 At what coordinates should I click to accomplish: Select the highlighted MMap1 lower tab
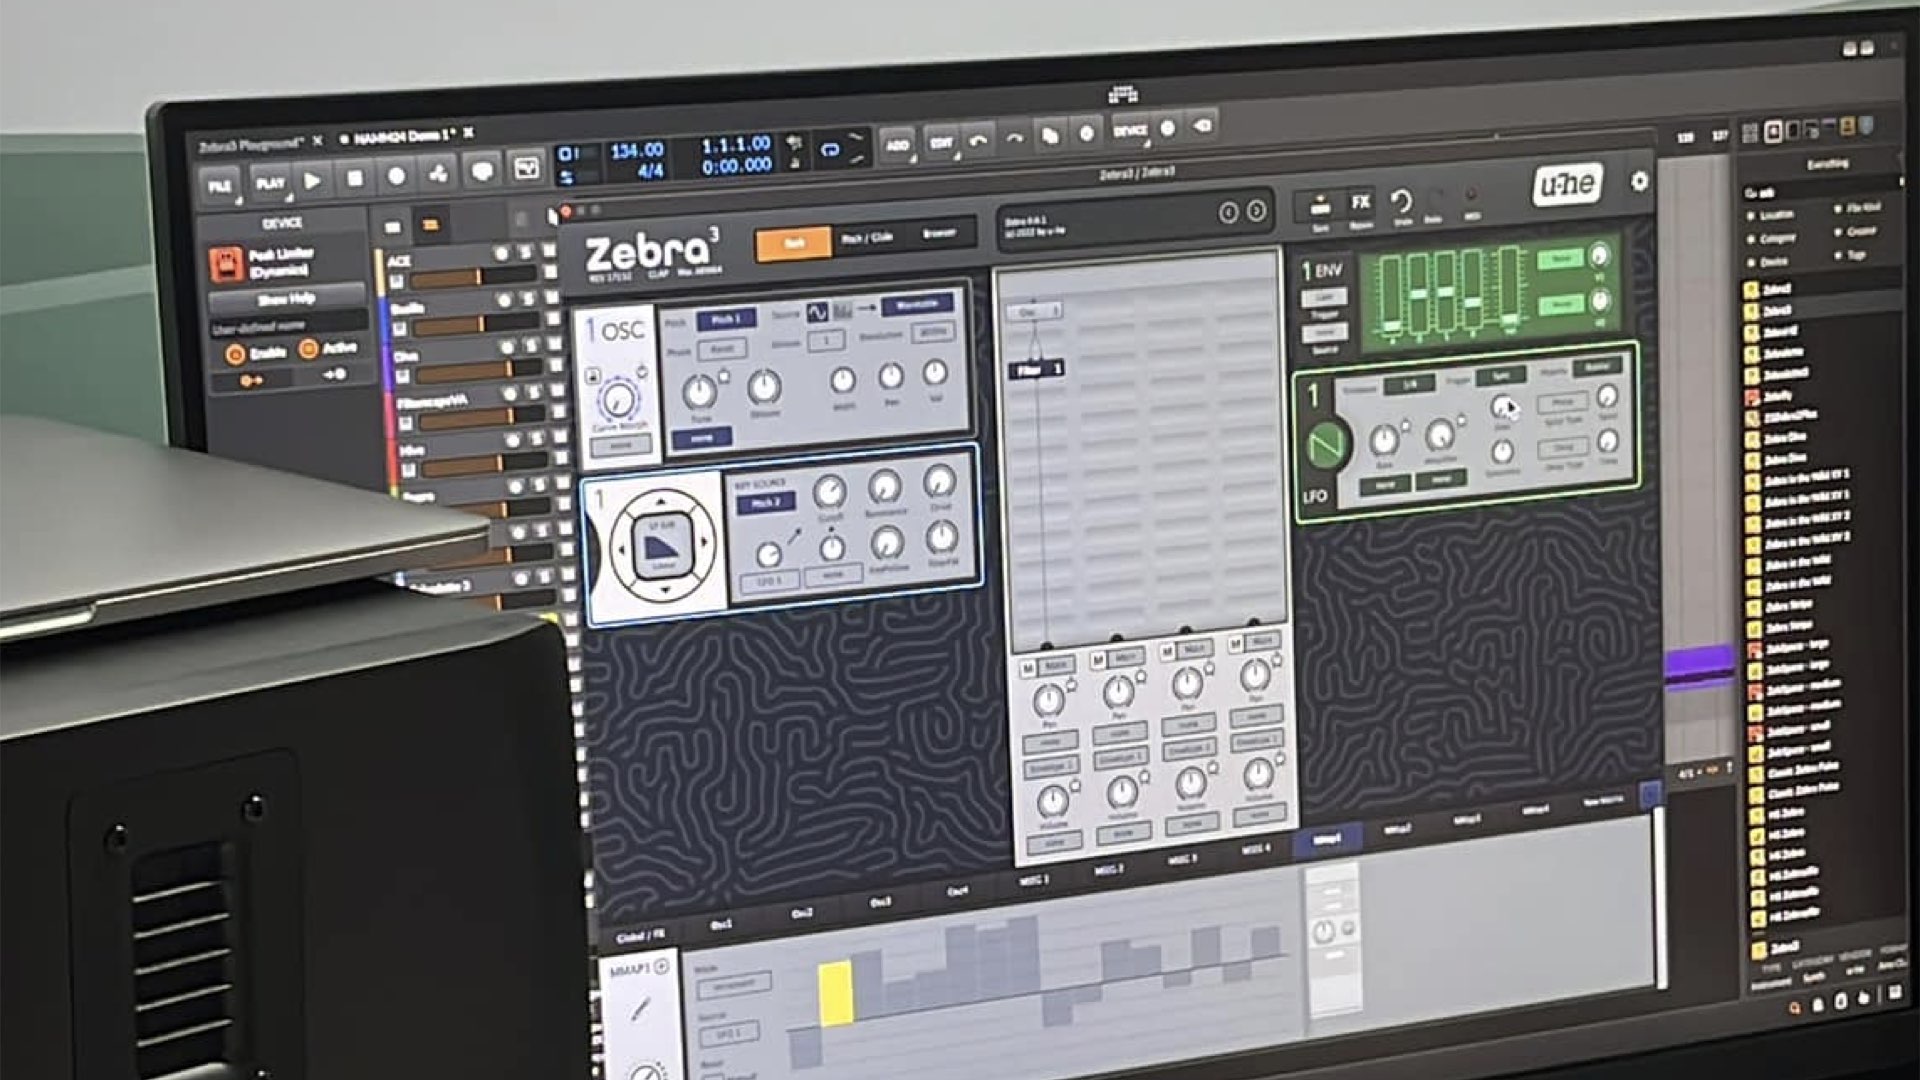point(1326,840)
